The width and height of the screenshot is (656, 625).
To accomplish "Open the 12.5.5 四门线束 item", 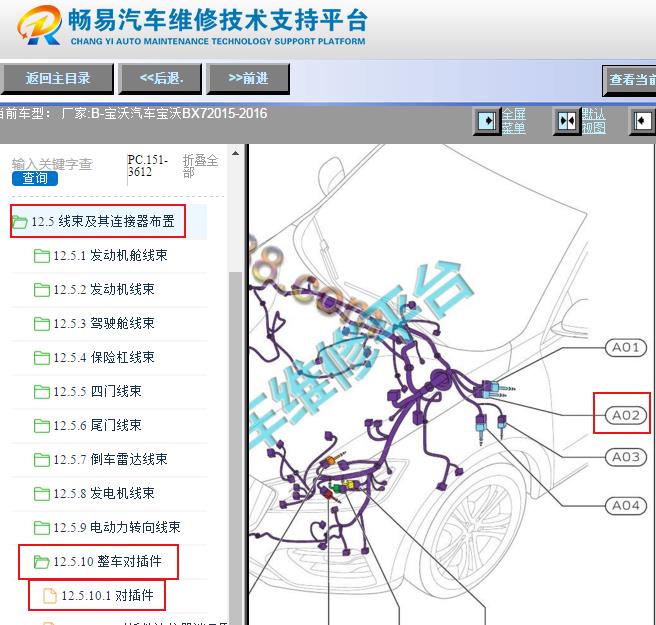I will [x=97, y=391].
